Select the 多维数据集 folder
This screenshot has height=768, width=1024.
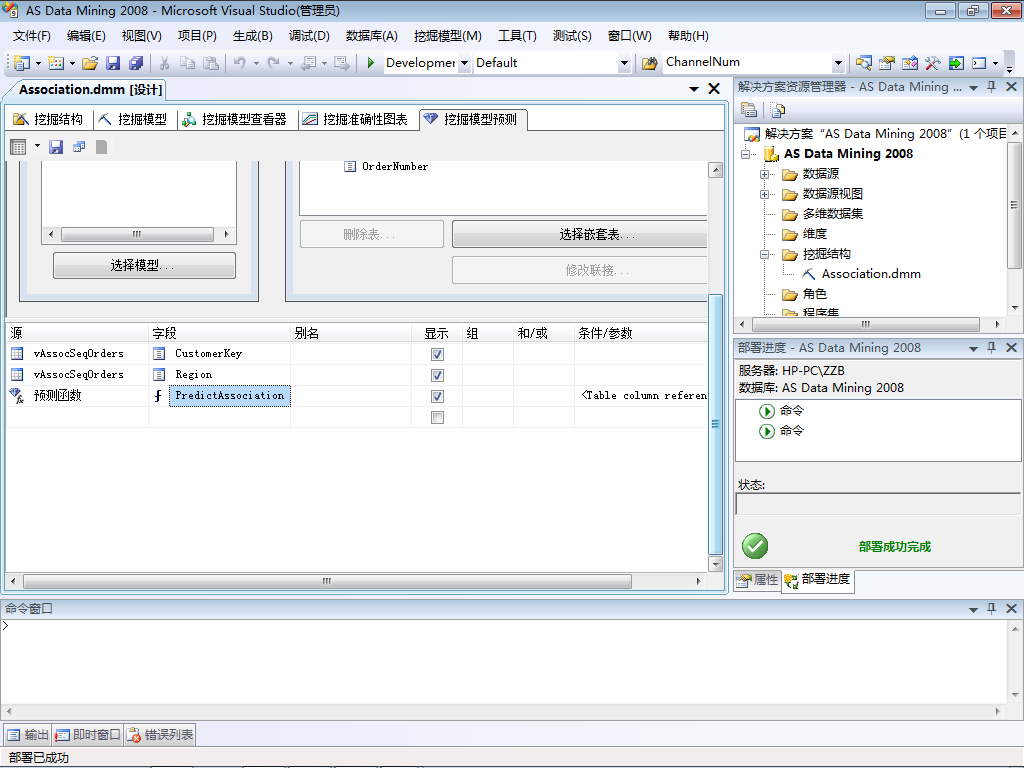coord(833,214)
